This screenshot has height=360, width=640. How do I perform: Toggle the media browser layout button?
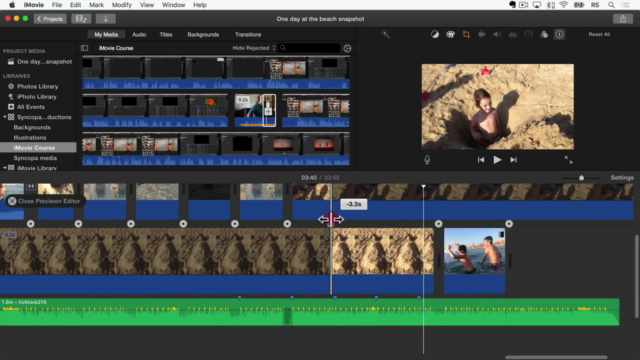(x=81, y=19)
